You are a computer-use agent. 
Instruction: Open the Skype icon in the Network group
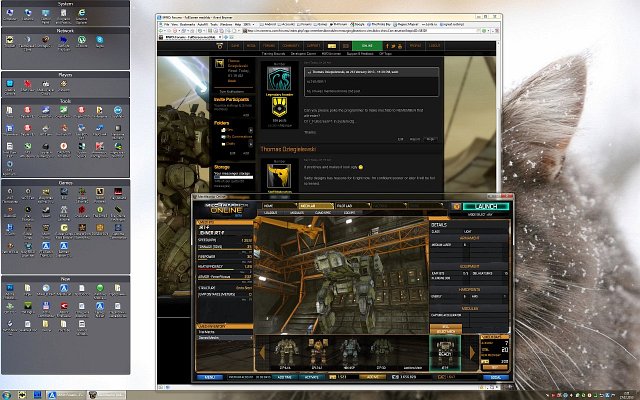pyautogui.click(x=100, y=40)
